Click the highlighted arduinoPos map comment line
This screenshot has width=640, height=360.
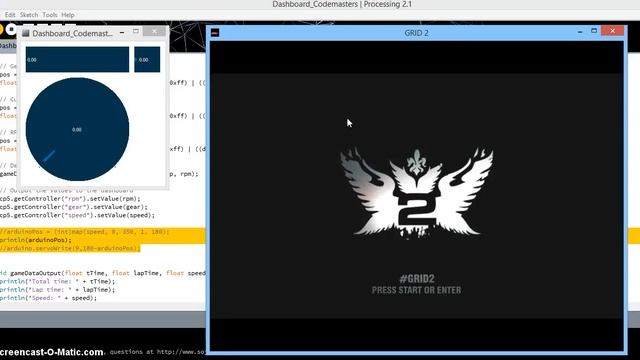tap(84, 232)
